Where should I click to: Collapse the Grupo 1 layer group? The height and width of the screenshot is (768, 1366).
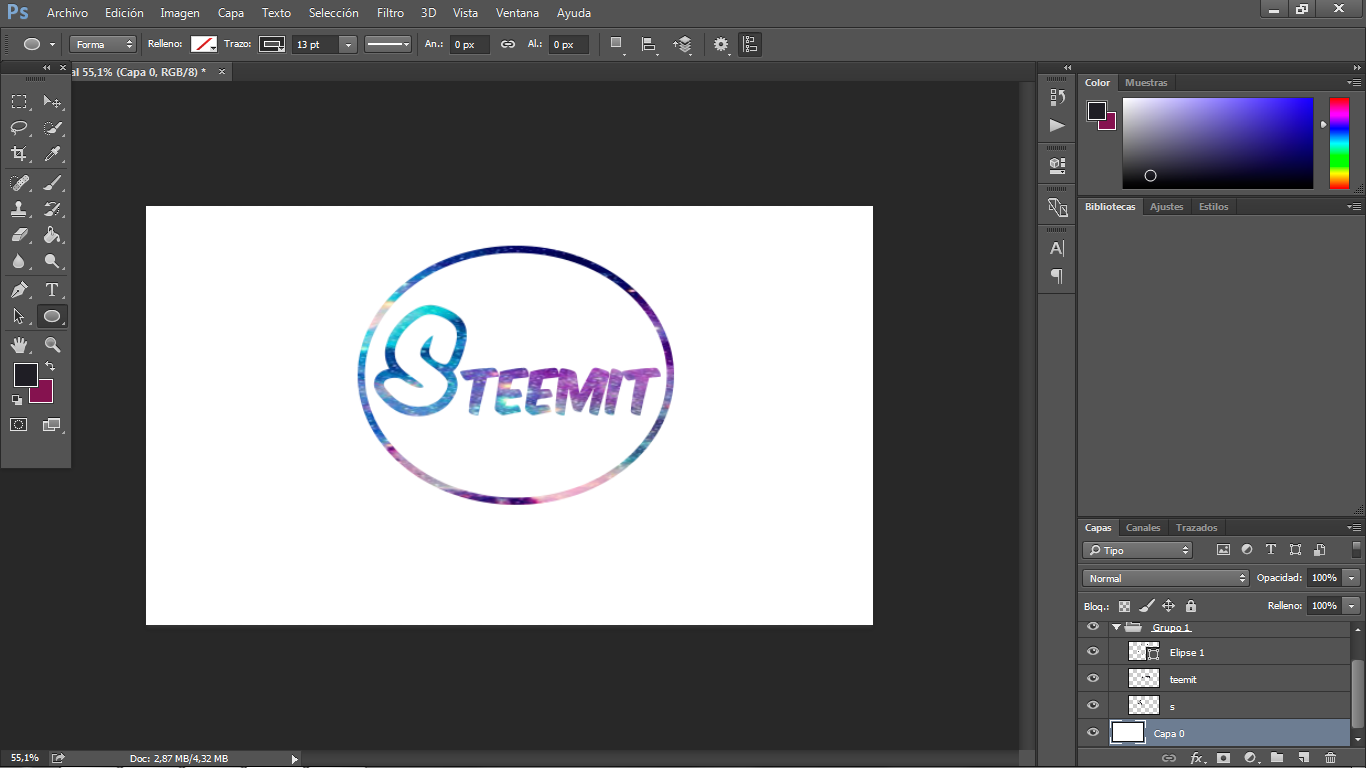[x=1116, y=628]
